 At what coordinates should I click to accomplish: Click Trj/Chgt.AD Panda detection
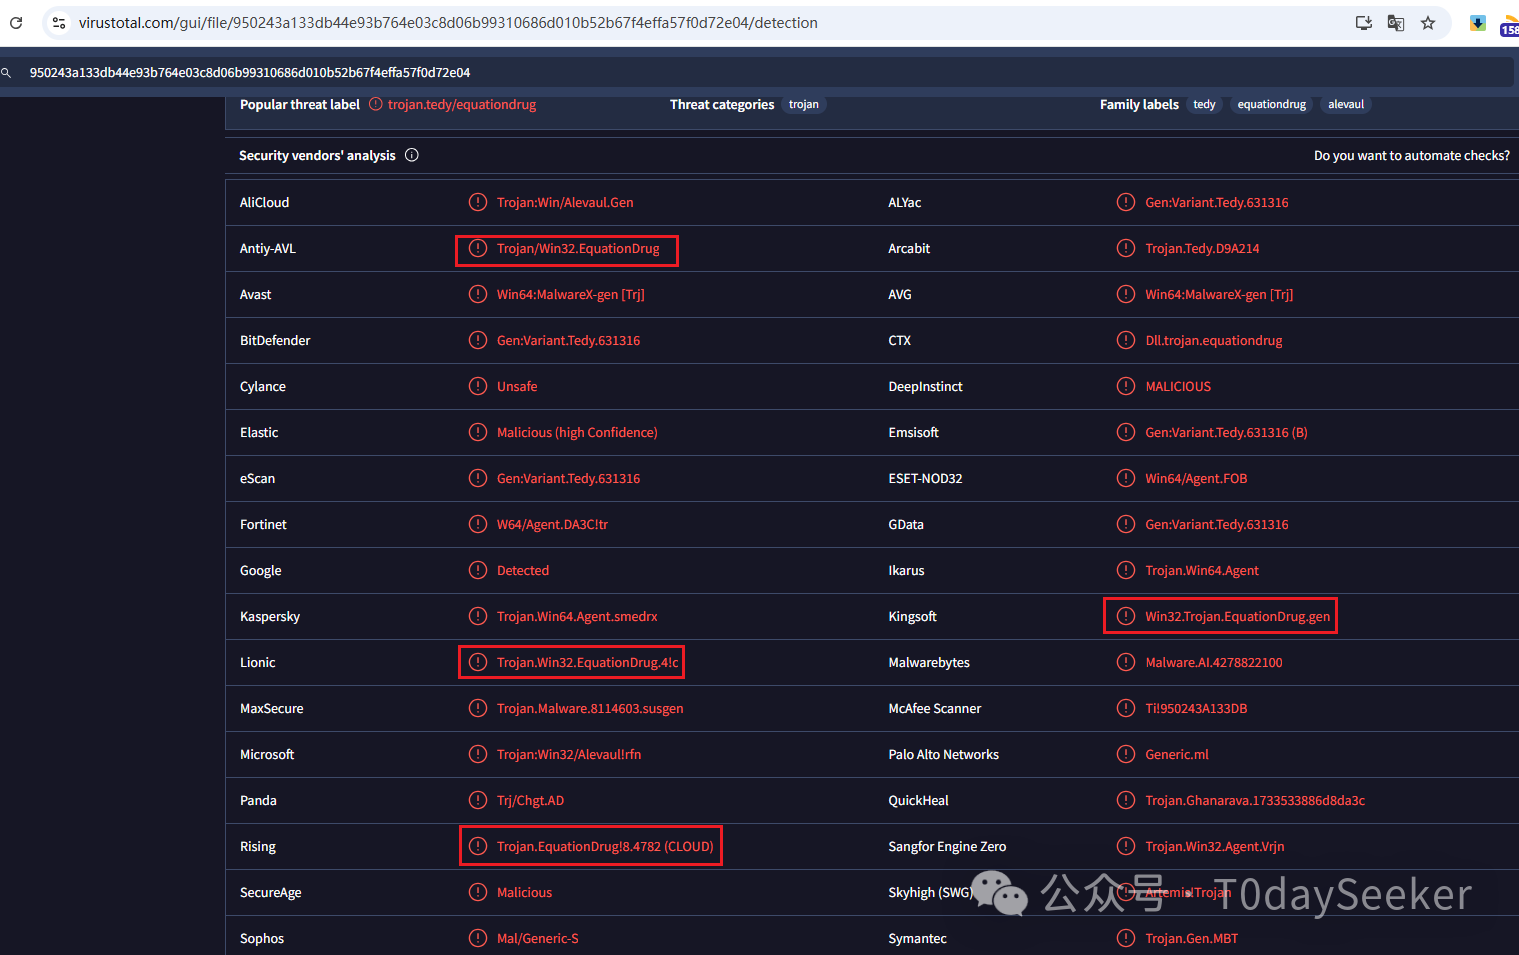click(530, 800)
